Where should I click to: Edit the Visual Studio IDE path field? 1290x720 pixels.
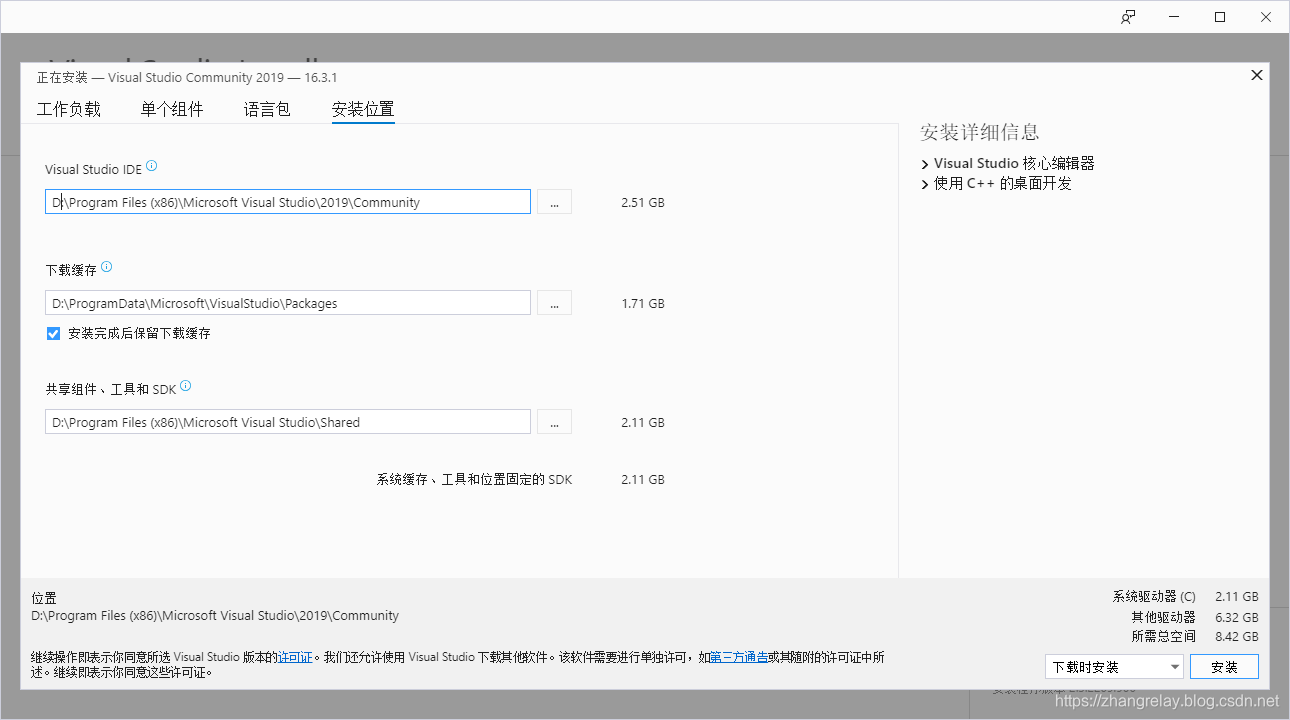click(288, 202)
